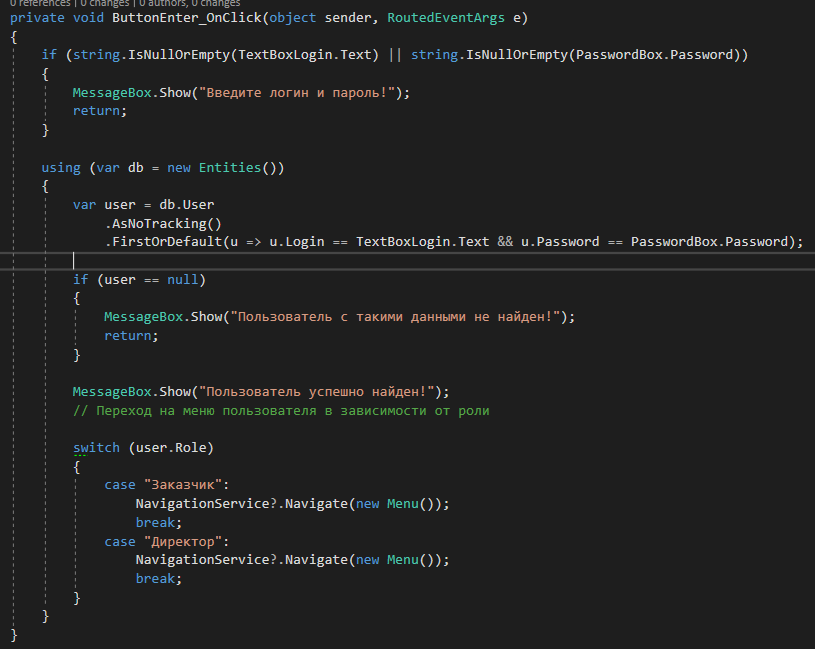Click the break statement under the "Директор" case

point(159,579)
